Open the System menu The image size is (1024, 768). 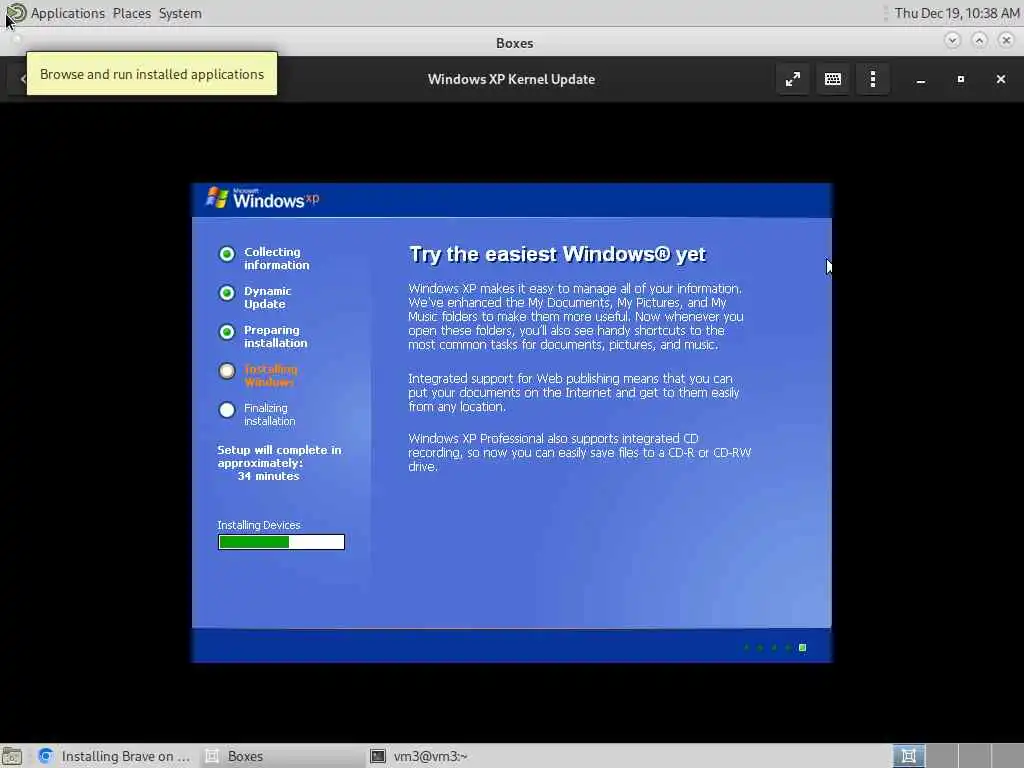[x=180, y=13]
